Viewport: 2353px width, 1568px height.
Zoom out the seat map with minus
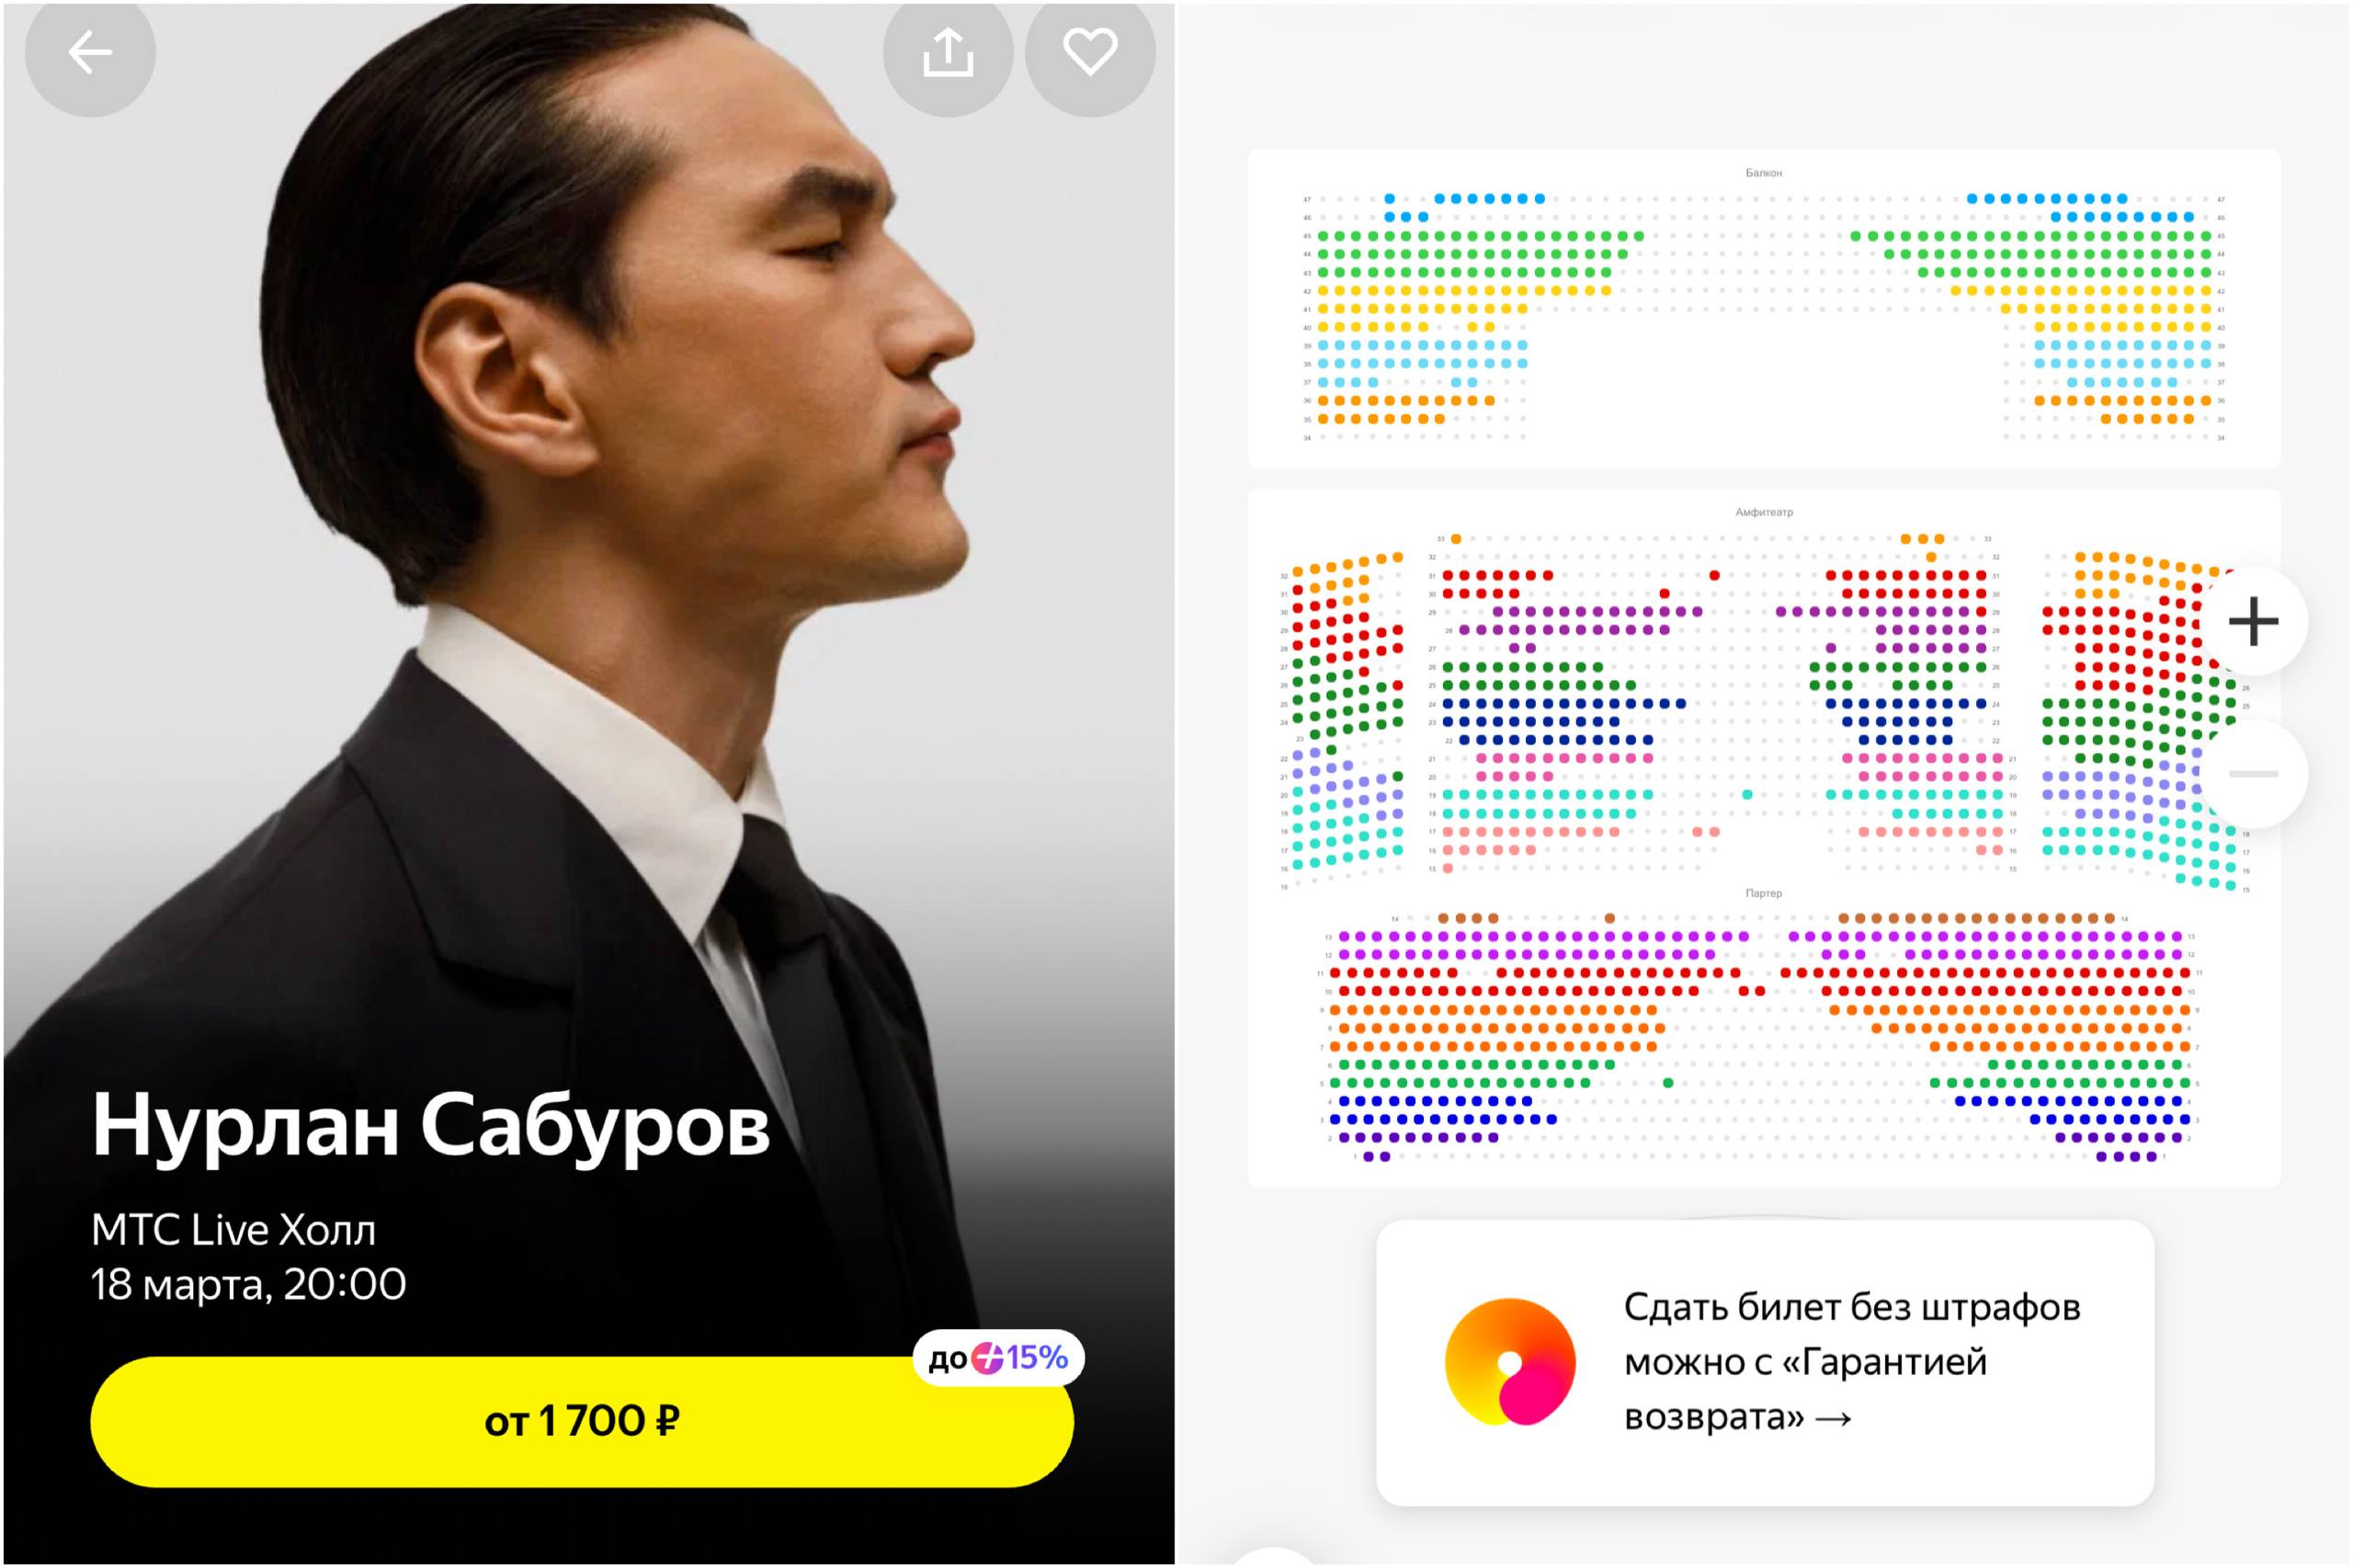2254,774
